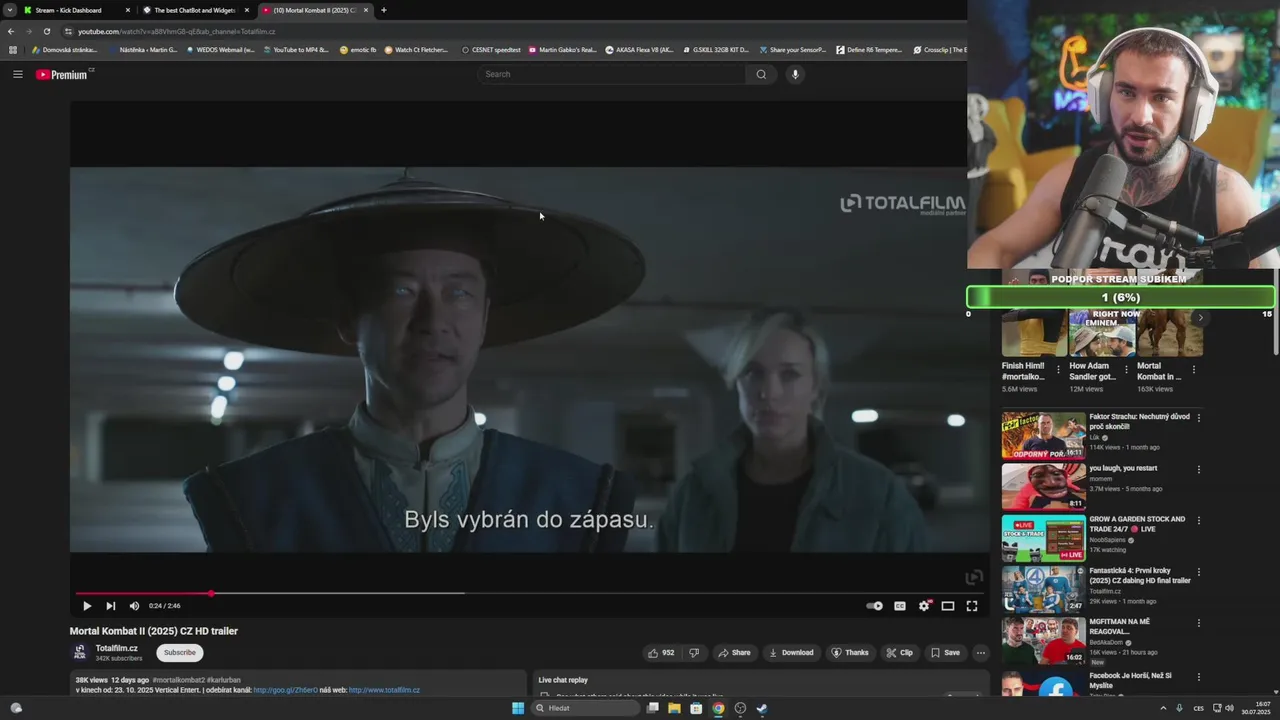
Task: Create a clip with the Clip button
Action: pyautogui.click(x=900, y=653)
